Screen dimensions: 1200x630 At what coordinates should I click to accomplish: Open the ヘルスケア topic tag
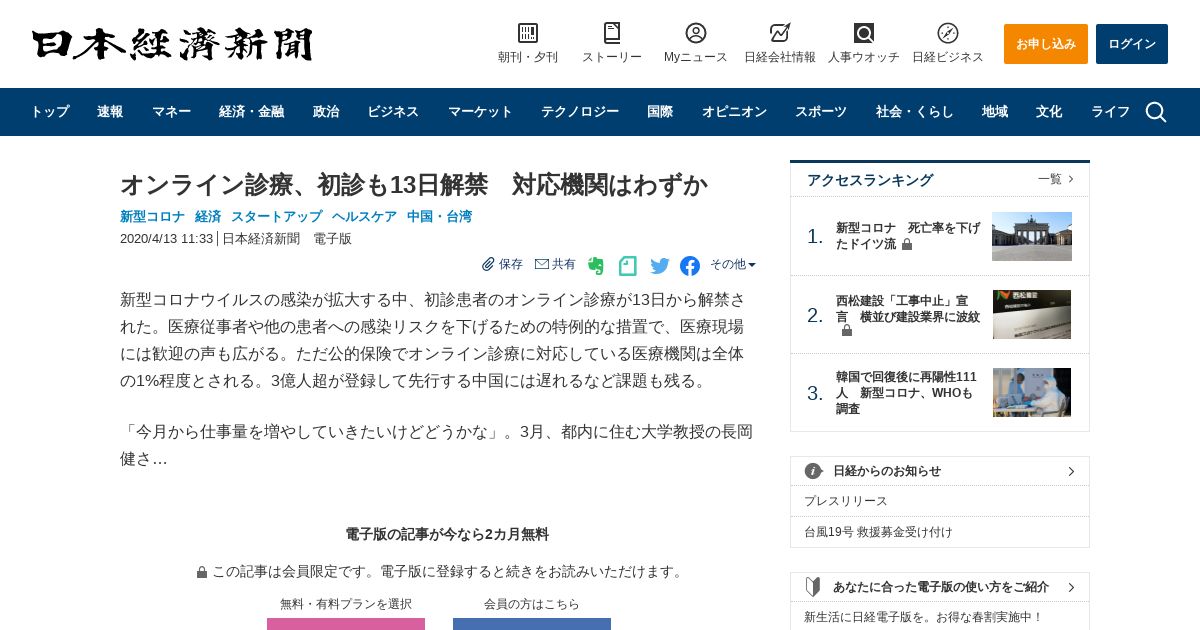point(365,216)
